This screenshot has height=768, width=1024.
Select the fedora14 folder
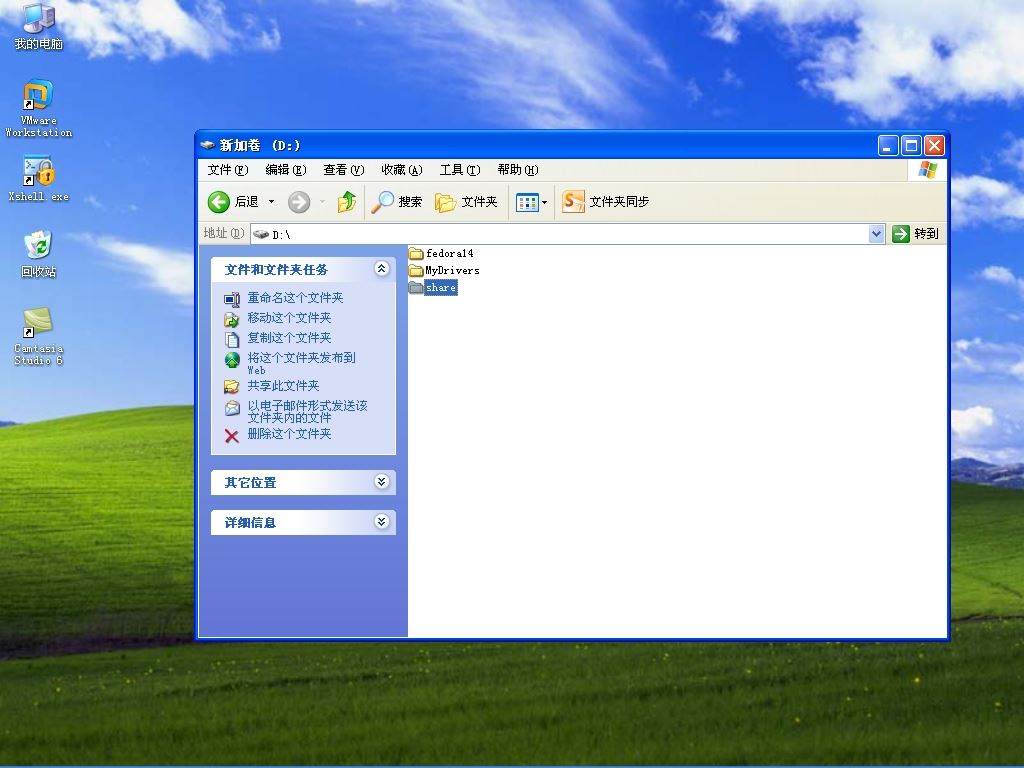point(441,253)
